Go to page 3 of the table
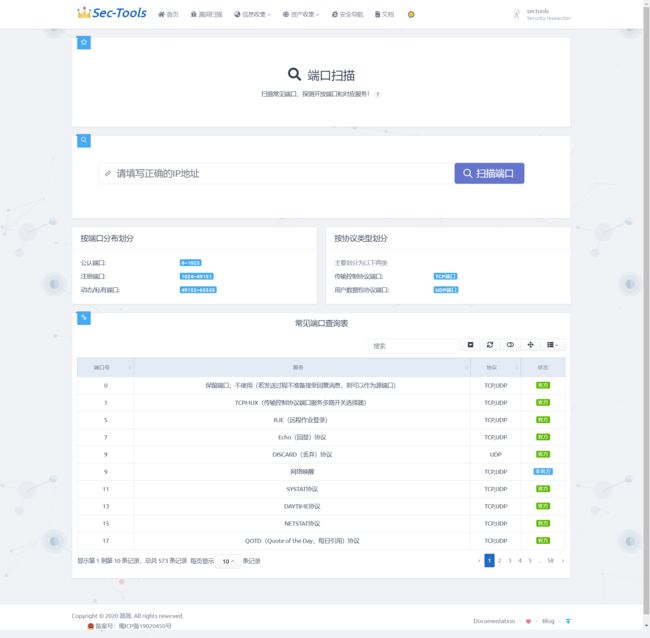Viewport: 650px width, 638px height. pyautogui.click(x=509, y=561)
